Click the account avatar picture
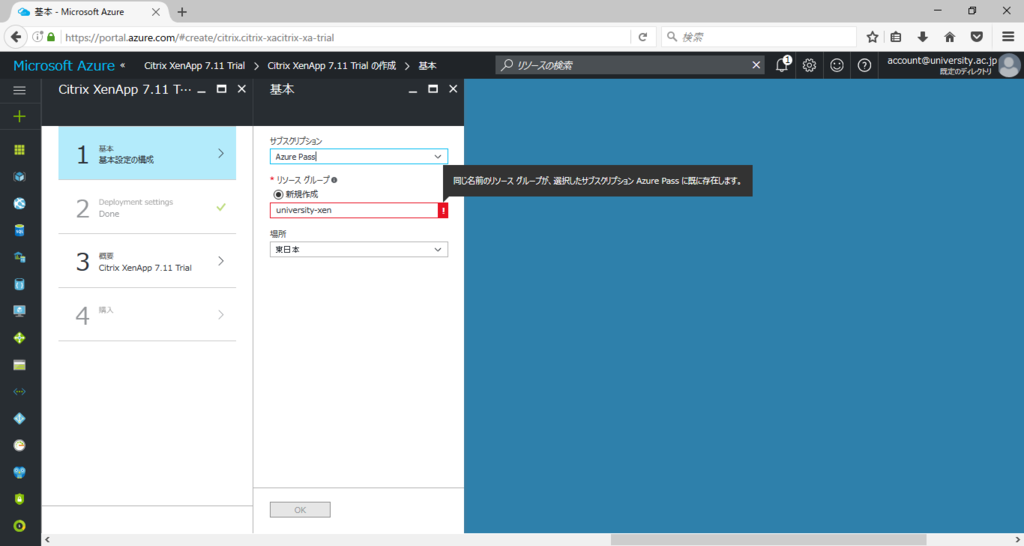The width and height of the screenshot is (1024, 546). coord(1009,65)
